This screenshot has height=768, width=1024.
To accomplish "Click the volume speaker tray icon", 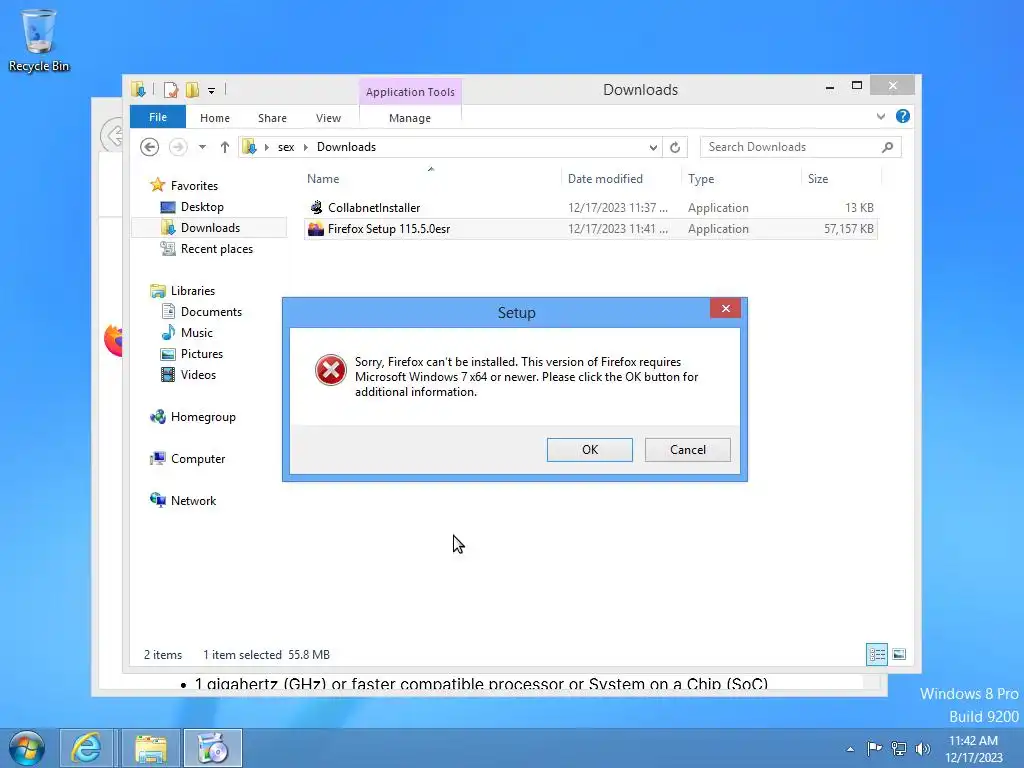I will [x=922, y=748].
